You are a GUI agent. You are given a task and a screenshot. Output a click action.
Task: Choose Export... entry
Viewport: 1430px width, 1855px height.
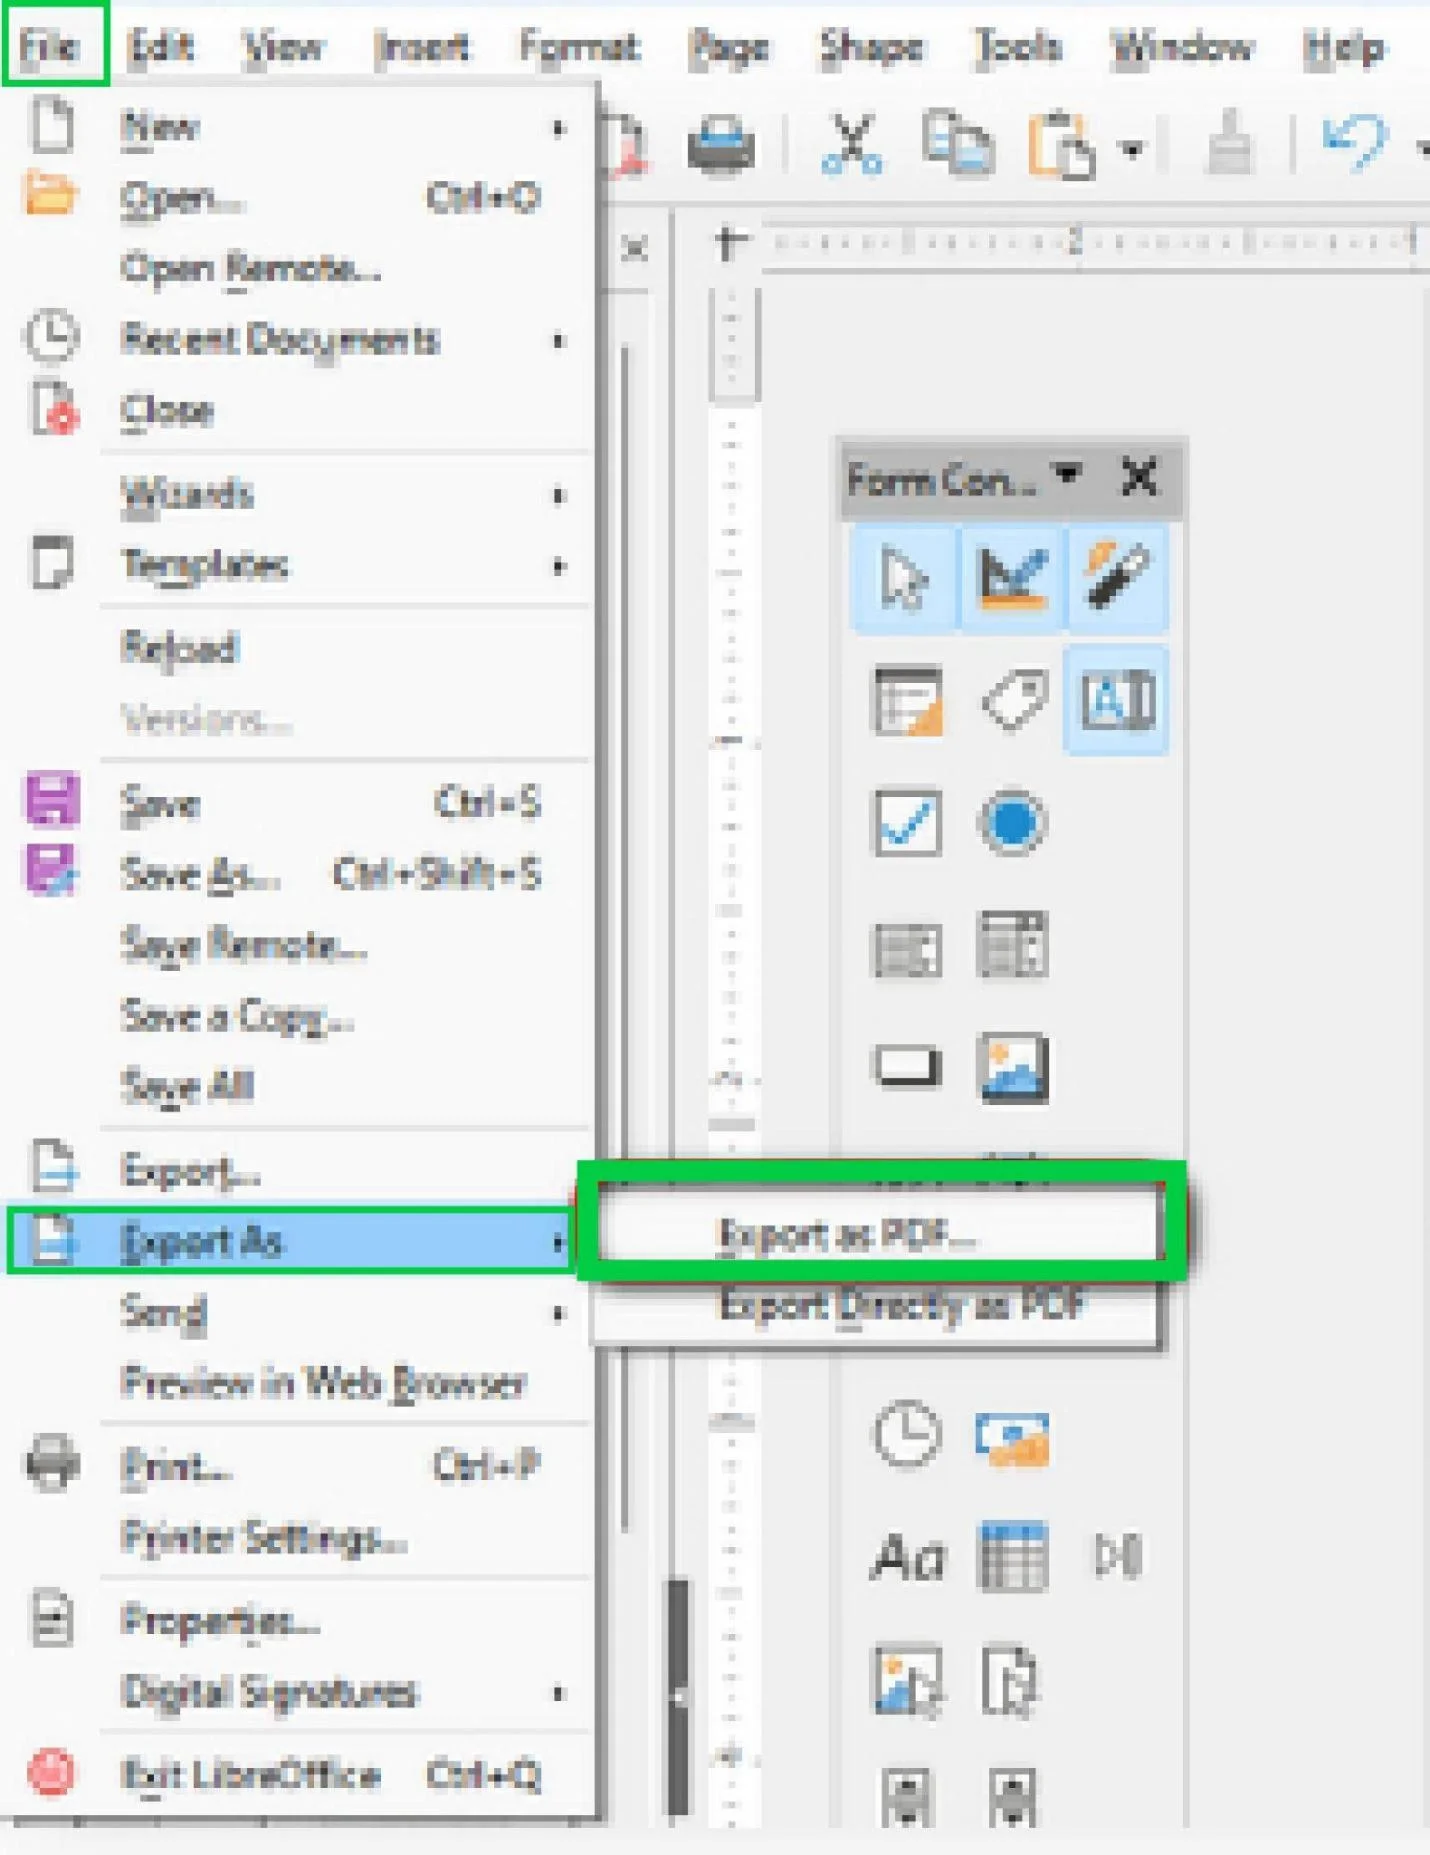click(x=300, y=1169)
